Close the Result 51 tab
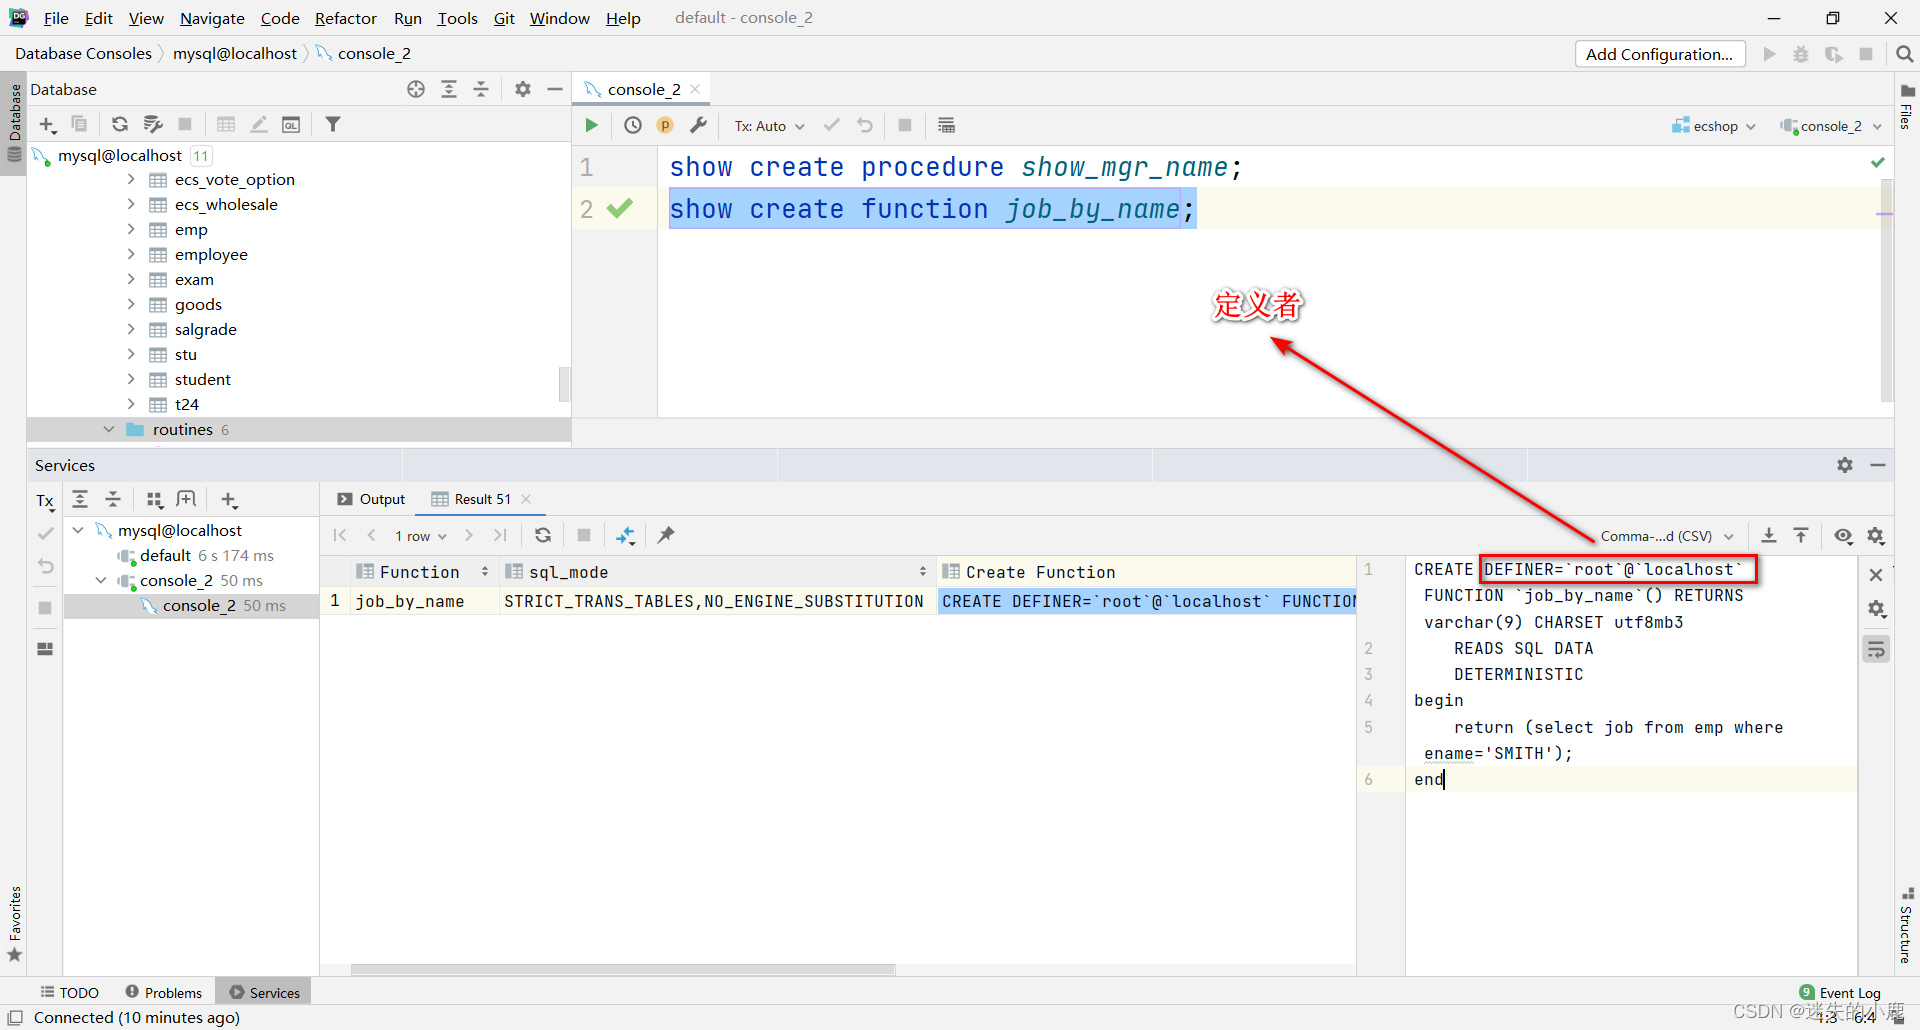The height and width of the screenshot is (1030, 1920). pos(526,499)
